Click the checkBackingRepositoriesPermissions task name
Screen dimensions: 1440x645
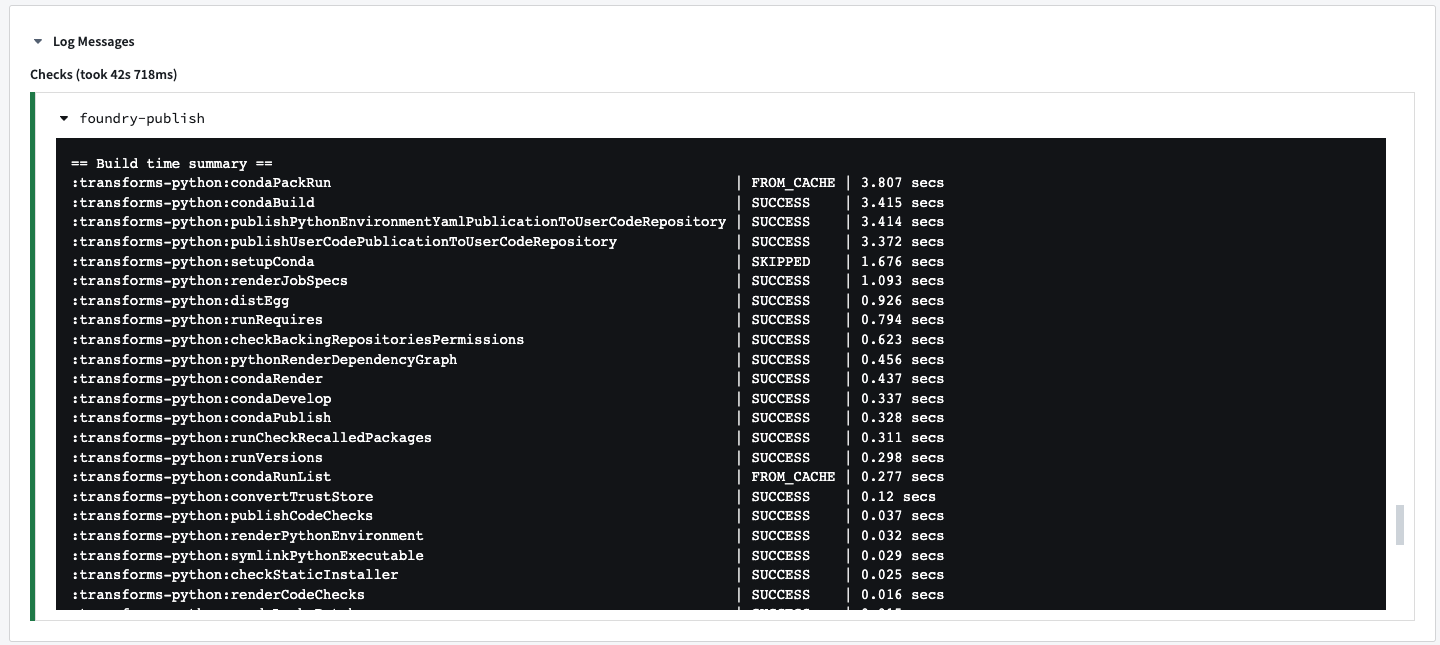(298, 340)
